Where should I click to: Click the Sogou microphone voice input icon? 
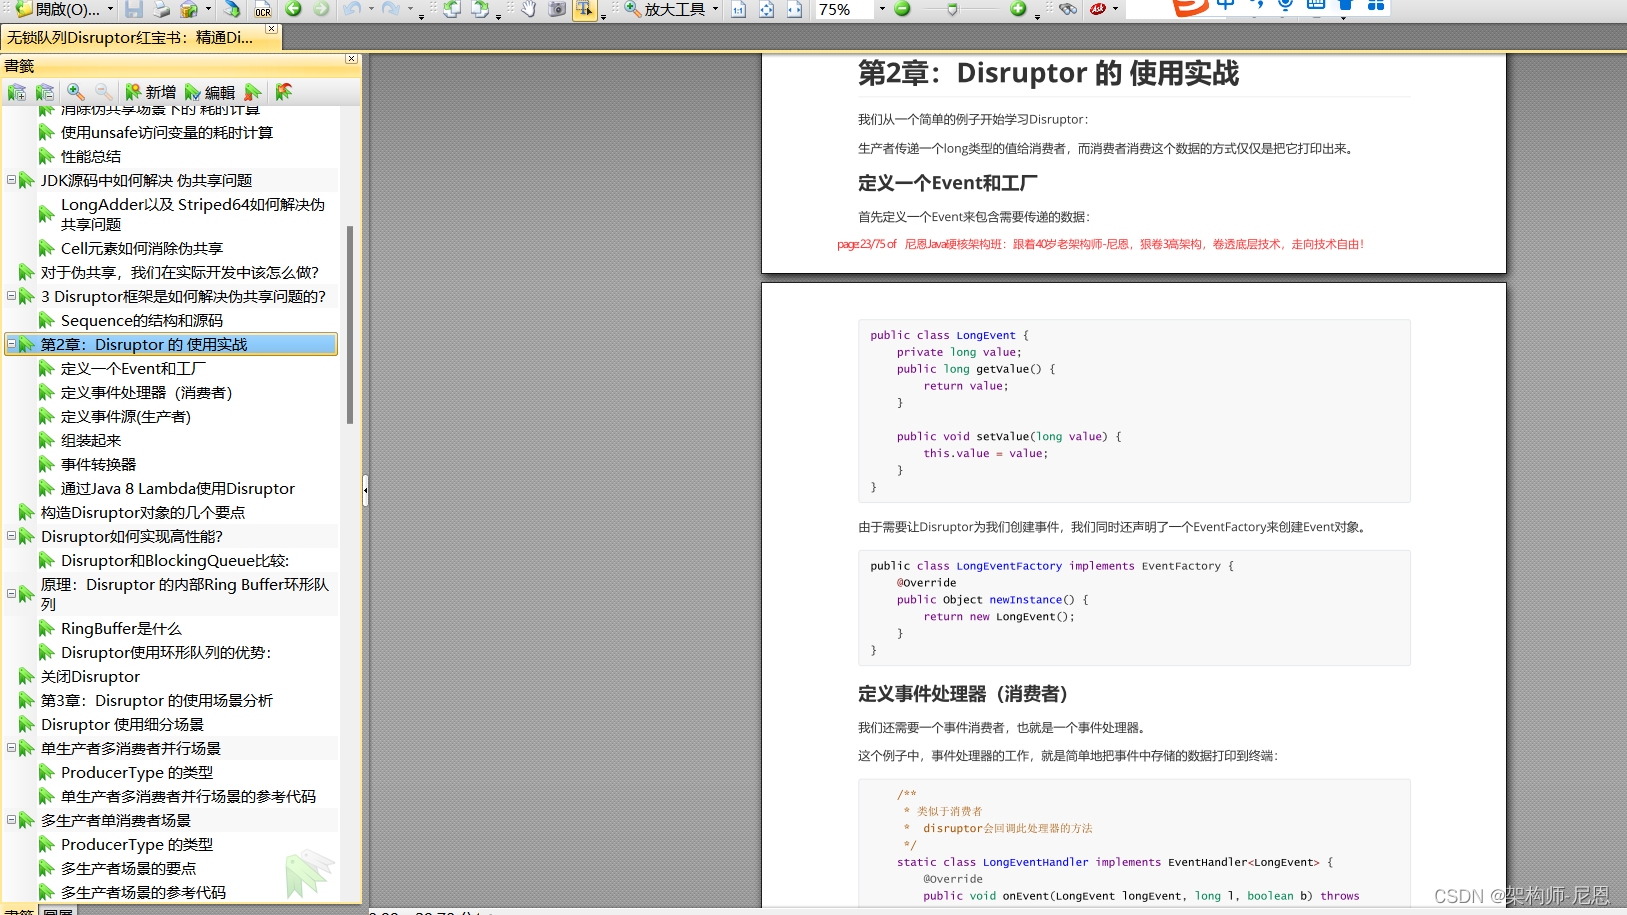1286,6
